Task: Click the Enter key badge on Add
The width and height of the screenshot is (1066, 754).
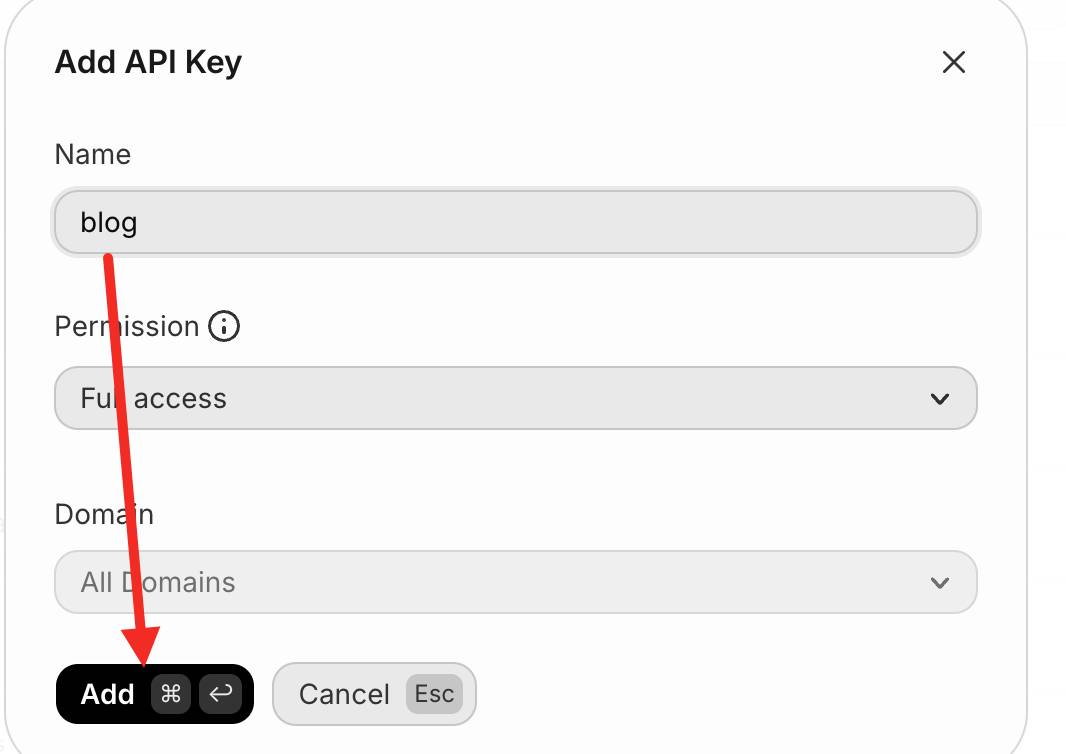Action: pyautogui.click(x=220, y=693)
